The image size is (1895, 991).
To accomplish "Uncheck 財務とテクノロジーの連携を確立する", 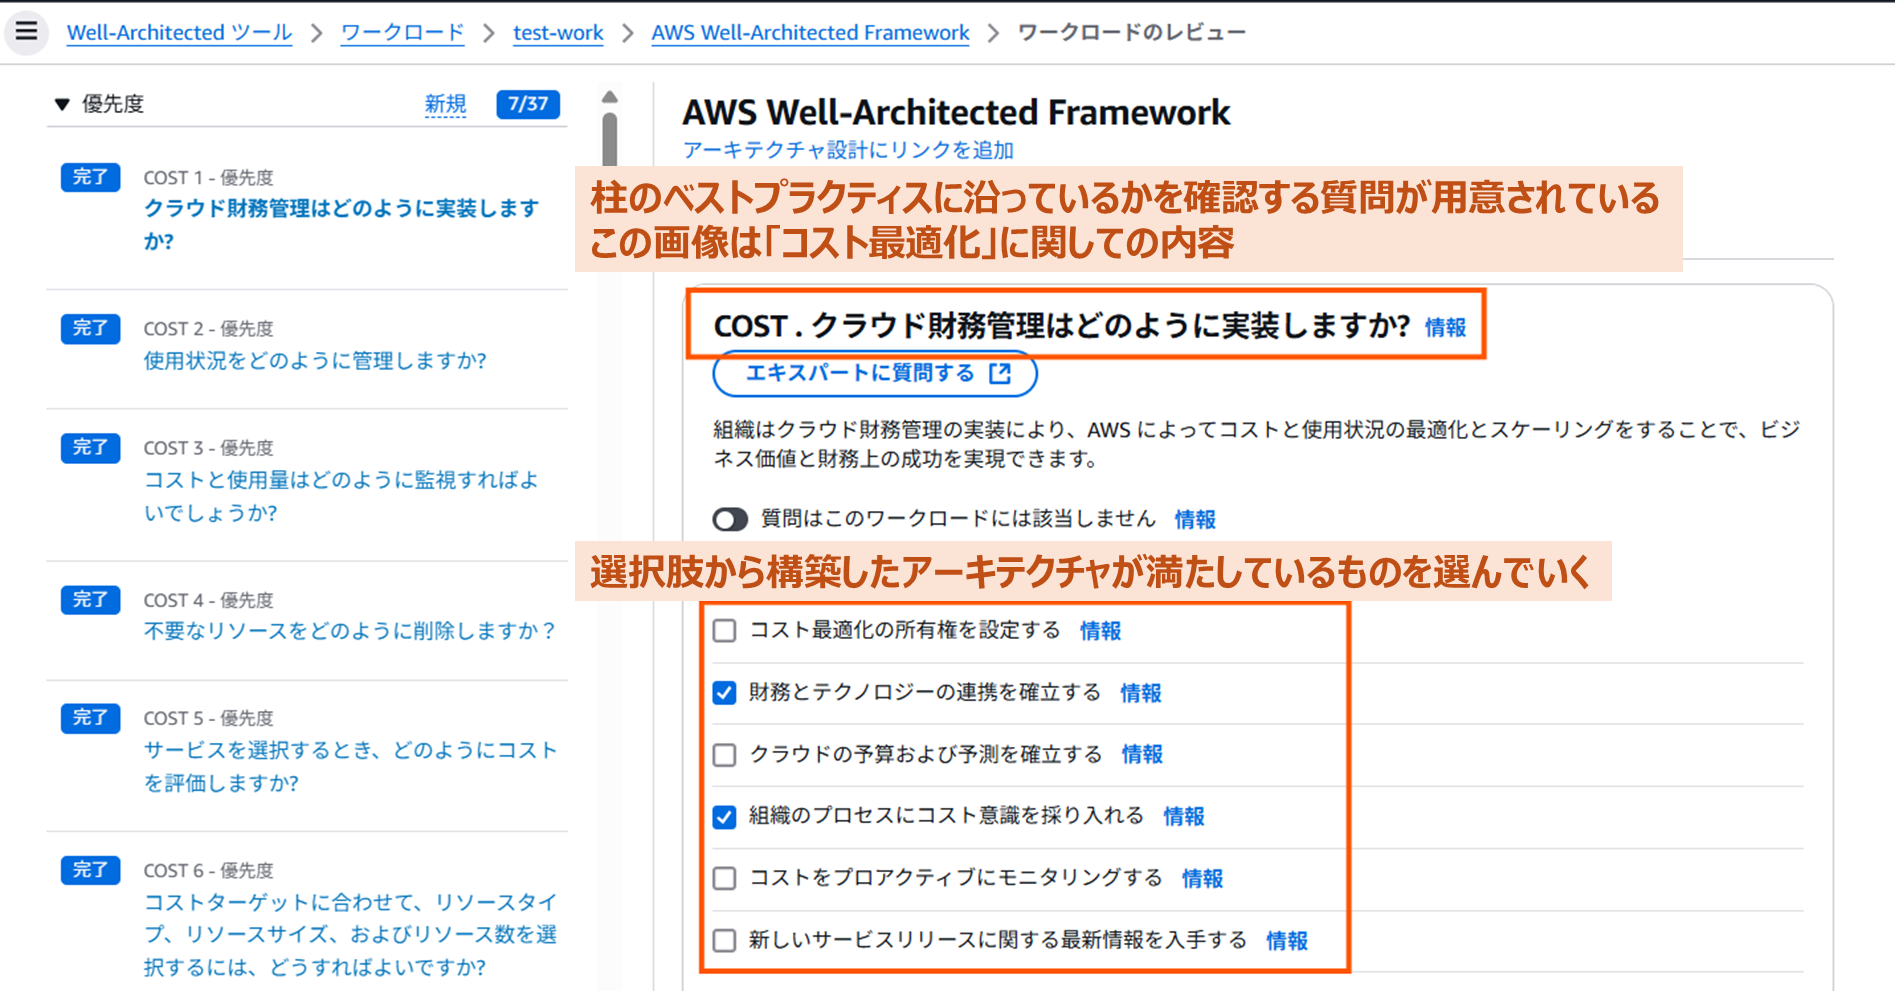I will pos(725,693).
